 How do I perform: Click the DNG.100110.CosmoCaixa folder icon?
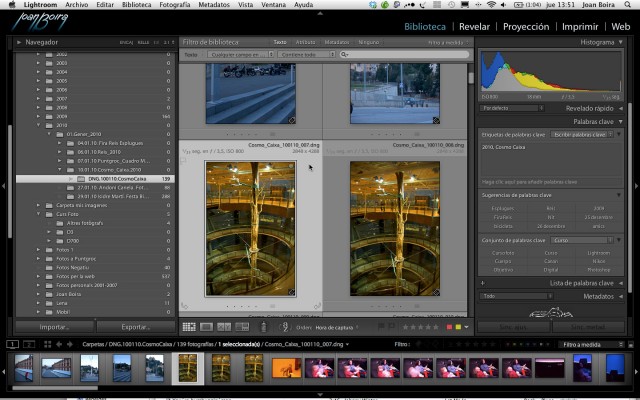(81, 179)
